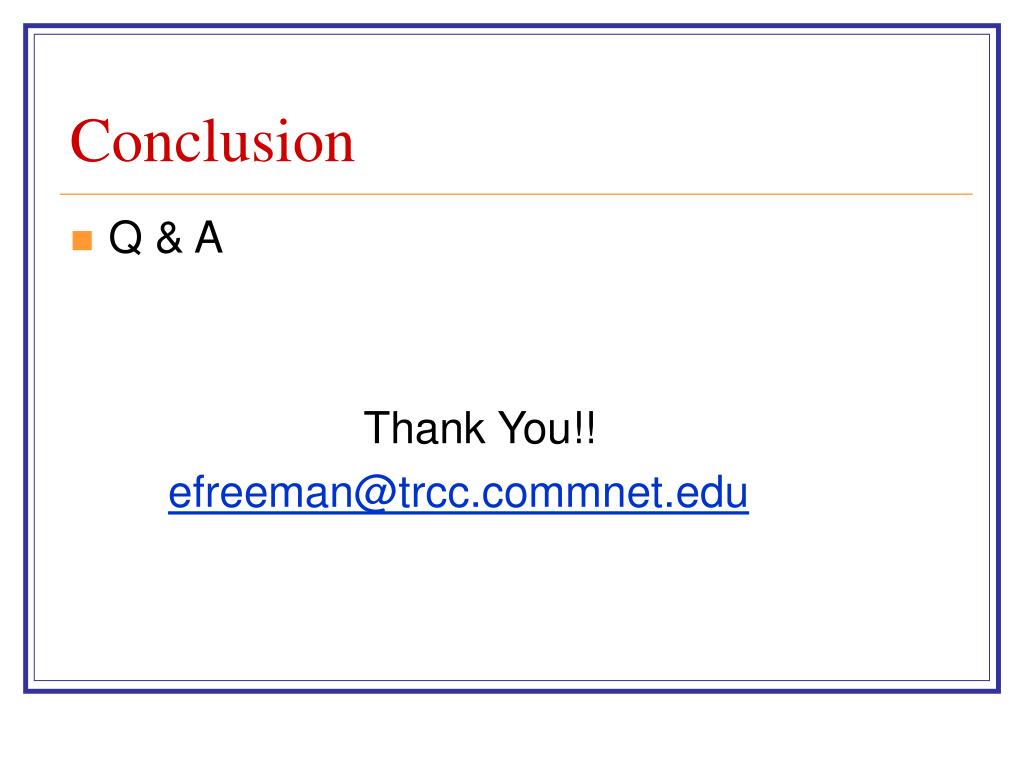Click the Thank You!! text line
Image resolution: width=1024 pixels, height=768 pixels.
(x=479, y=428)
